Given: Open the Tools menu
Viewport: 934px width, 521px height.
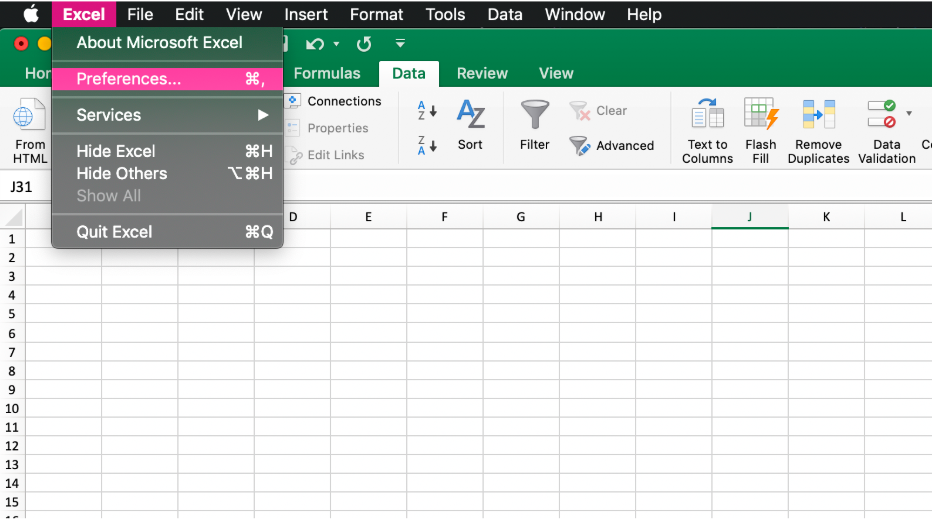Looking at the screenshot, I should point(445,14).
